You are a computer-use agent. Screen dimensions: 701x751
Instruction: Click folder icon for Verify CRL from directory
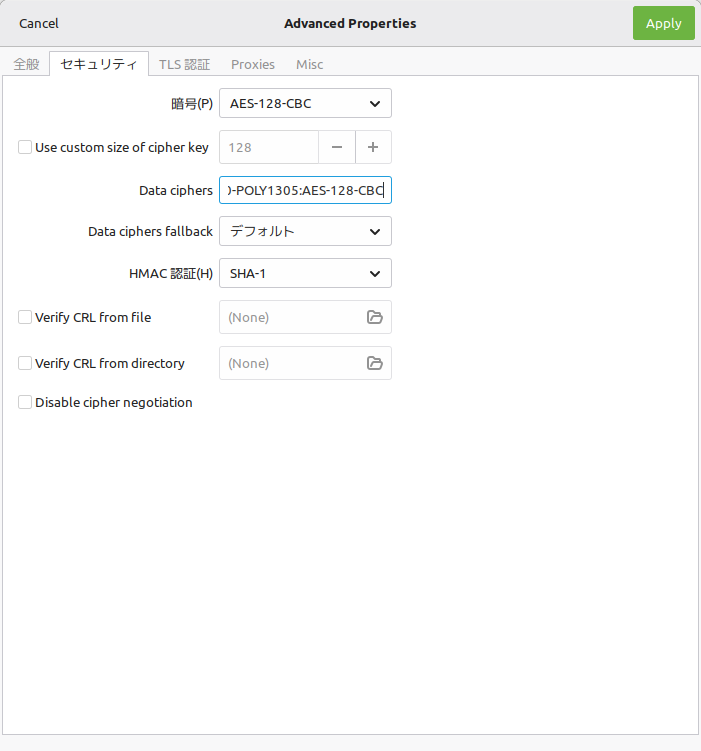(375, 363)
